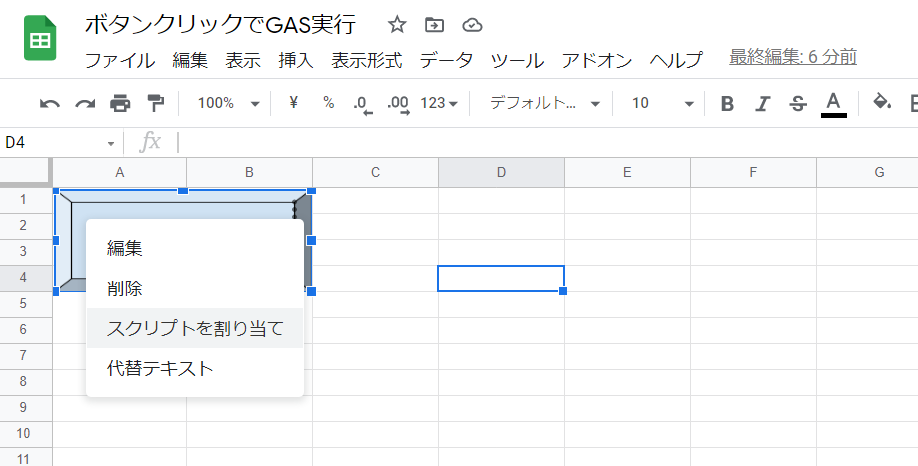
Task: Select column A header
Action: pos(119,172)
